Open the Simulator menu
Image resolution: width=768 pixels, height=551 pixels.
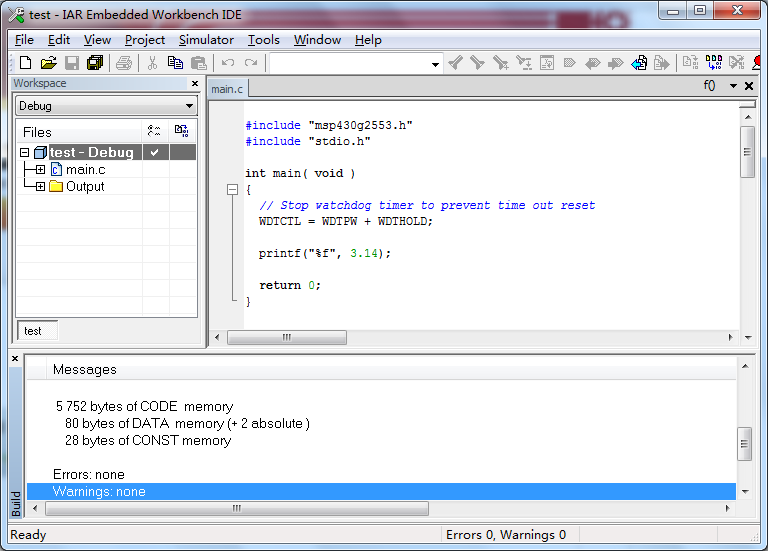[206, 40]
